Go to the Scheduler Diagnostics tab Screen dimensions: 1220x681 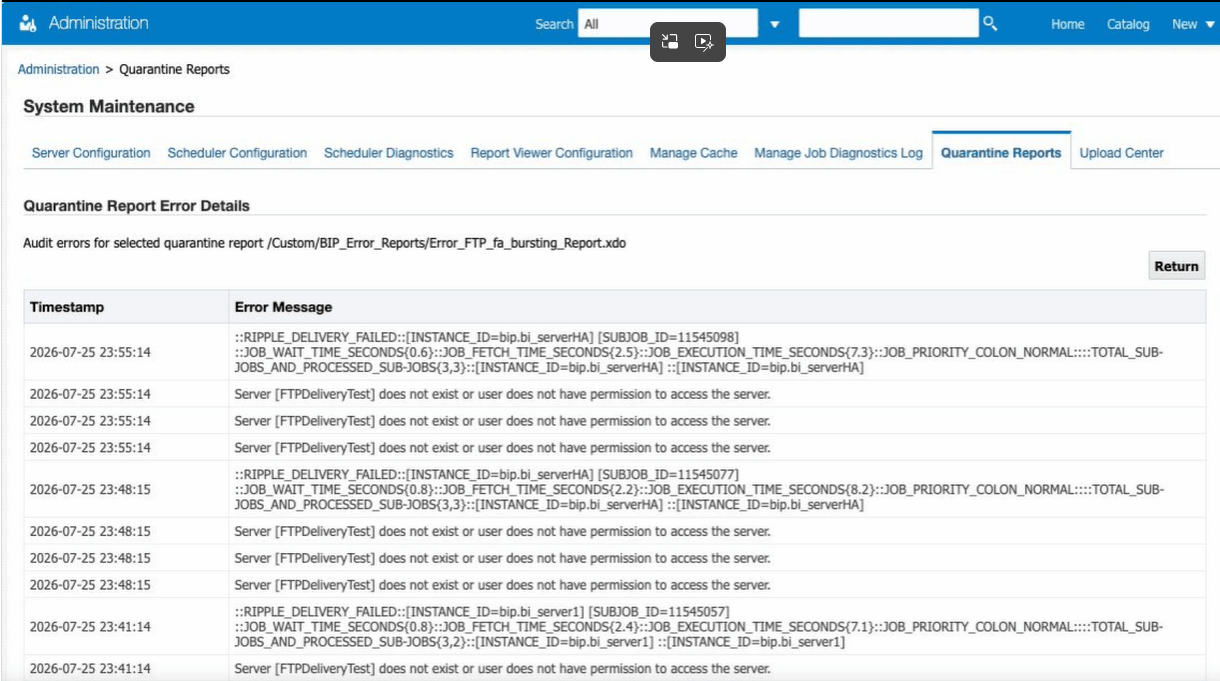[389, 153]
